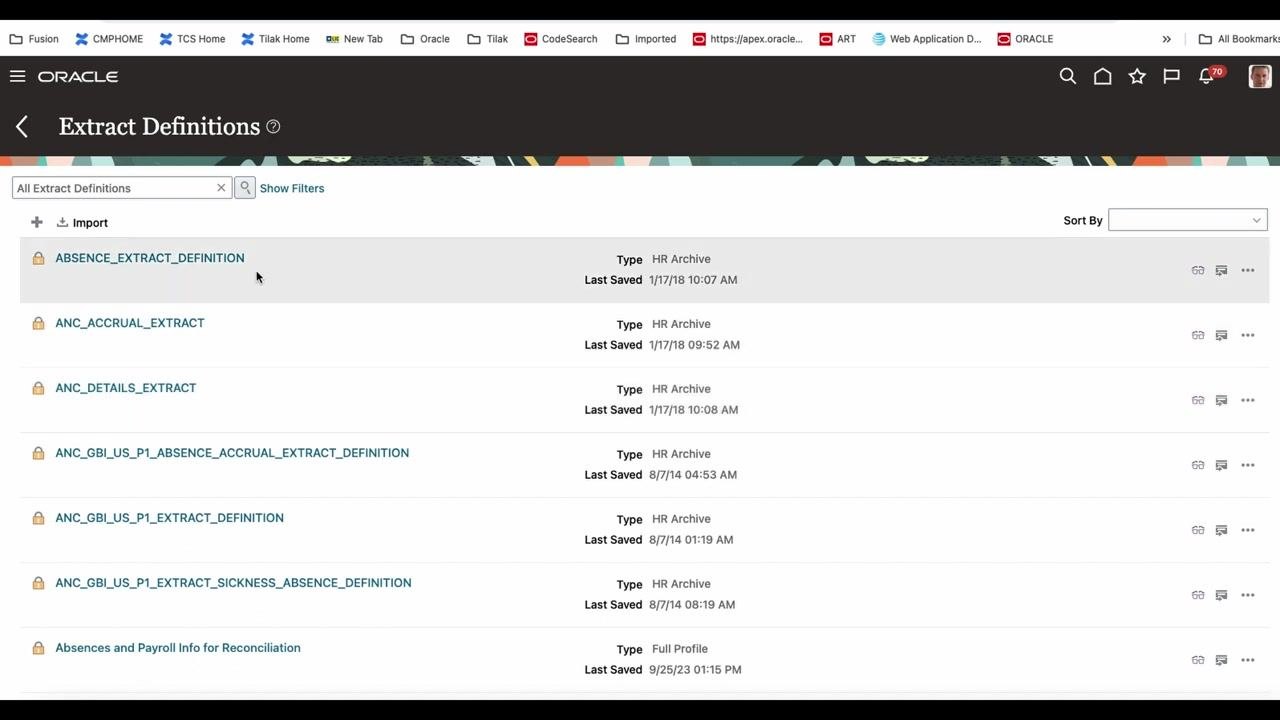Open notifications bell with badge
Screen dimensions: 1280x720
coord(1209,76)
